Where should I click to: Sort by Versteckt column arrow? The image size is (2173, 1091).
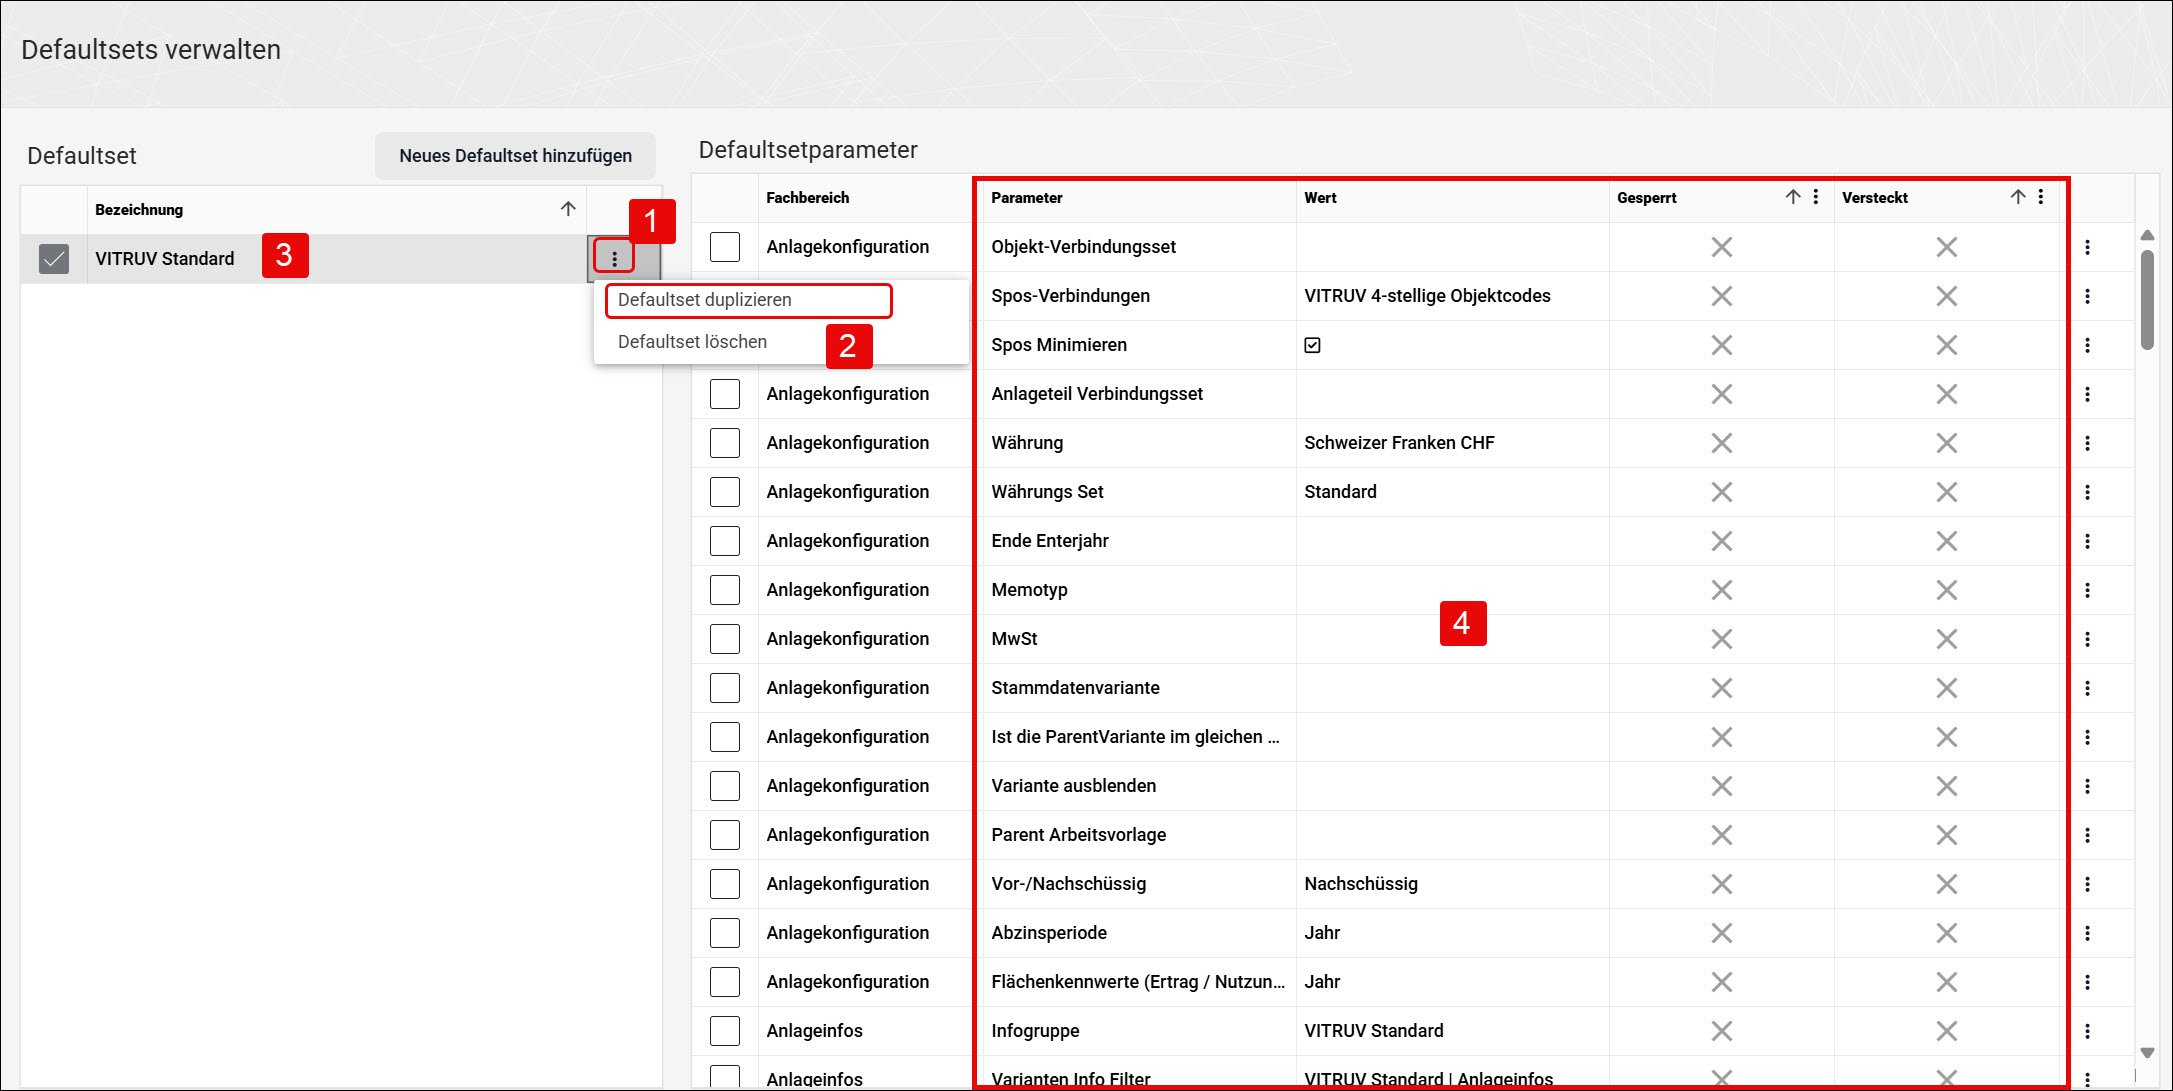(2018, 197)
